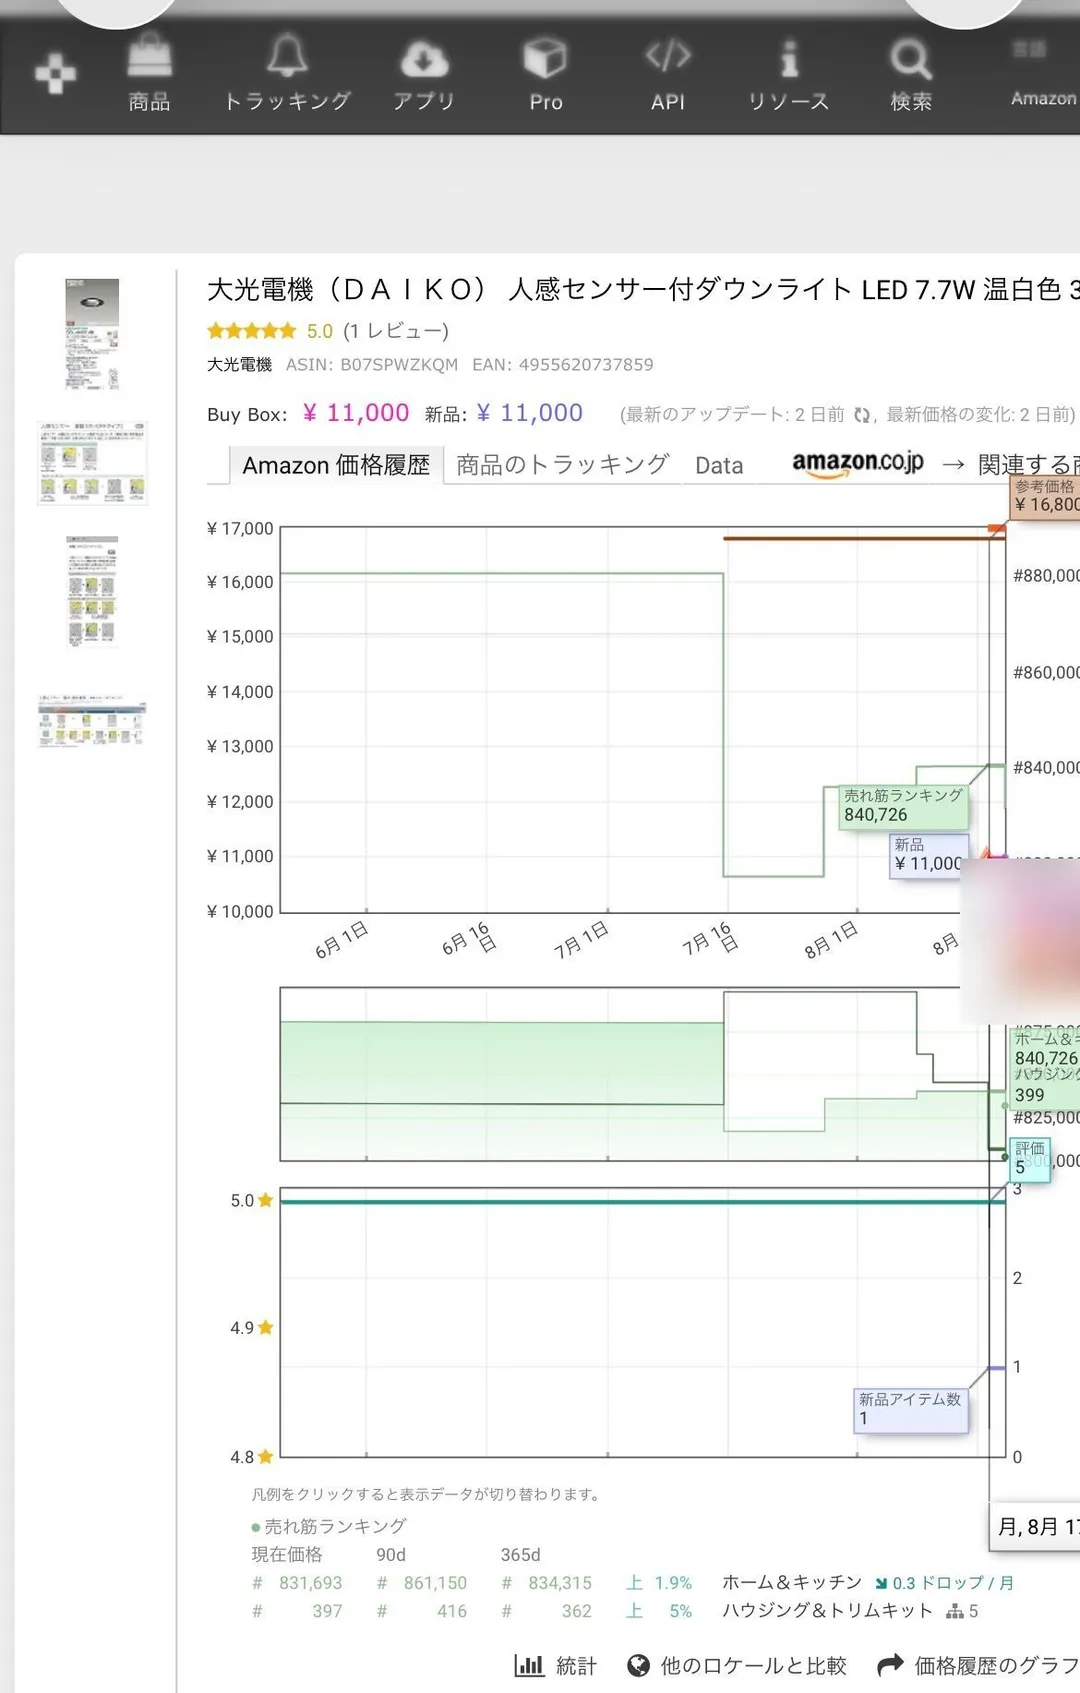The height and width of the screenshot is (1693, 1080).
Task: Click the ASIN B07SPWZKQM text
Action: click(x=372, y=365)
